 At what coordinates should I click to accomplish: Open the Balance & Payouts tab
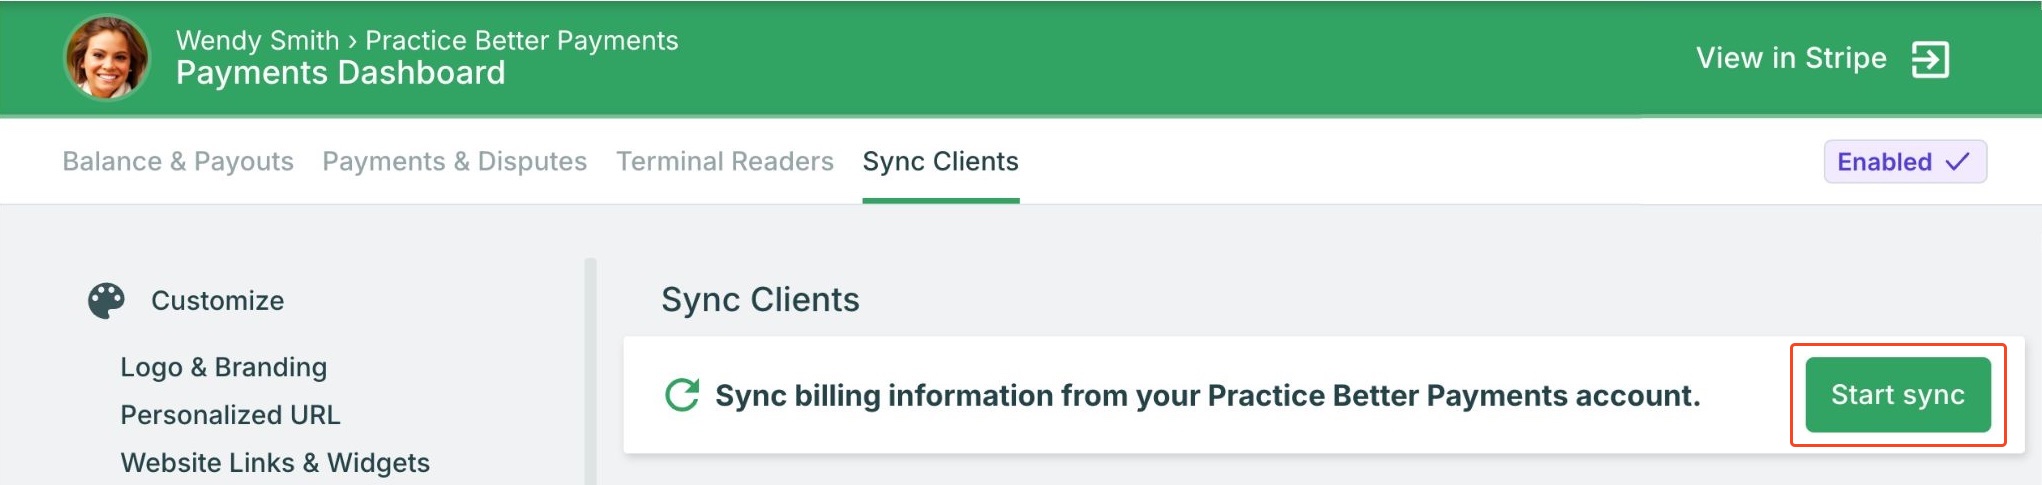point(178,162)
